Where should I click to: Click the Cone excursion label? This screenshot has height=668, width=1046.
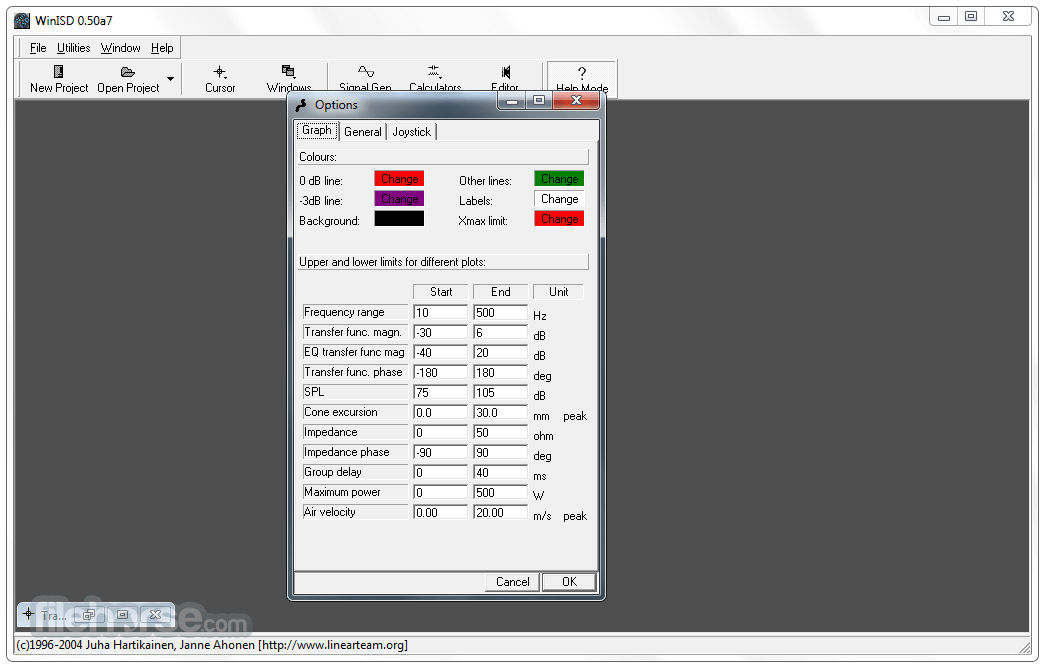(x=355, y=412)
